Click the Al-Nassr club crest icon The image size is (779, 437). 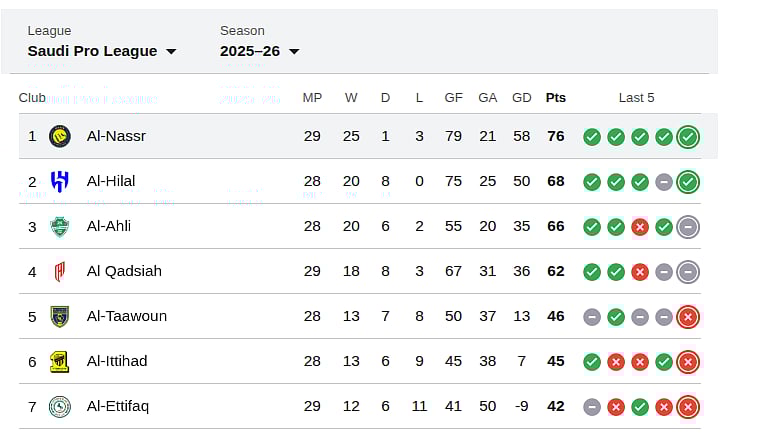pyautogui.click(x=60, y=136)
